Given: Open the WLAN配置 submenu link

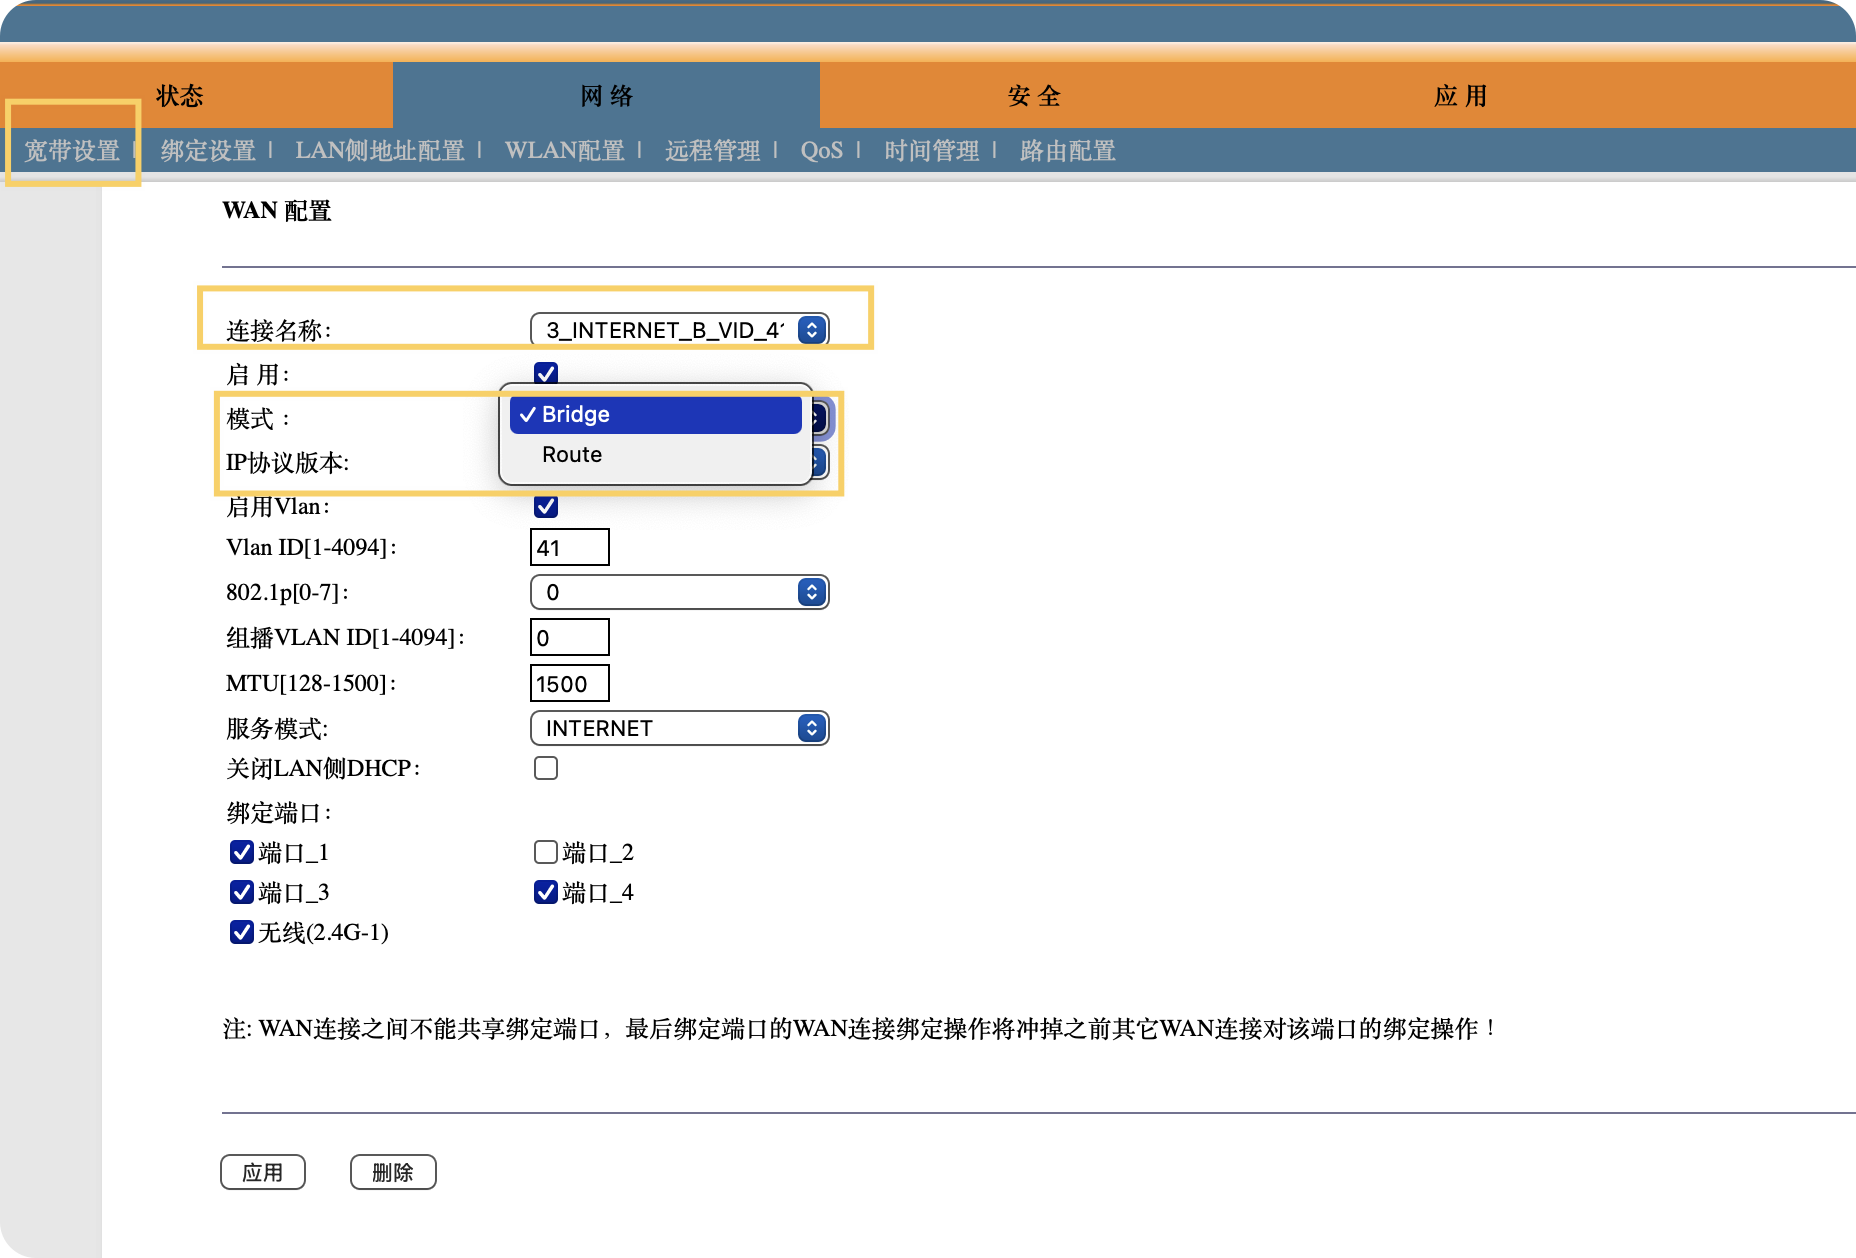Looking at the screenshot, I should [x=564, y=151].
